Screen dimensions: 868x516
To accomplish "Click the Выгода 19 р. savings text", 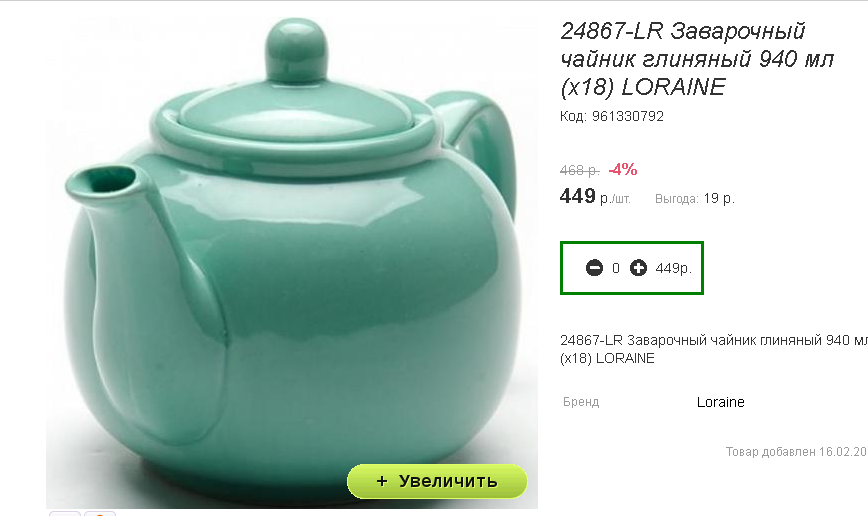I will click(695, 198).
